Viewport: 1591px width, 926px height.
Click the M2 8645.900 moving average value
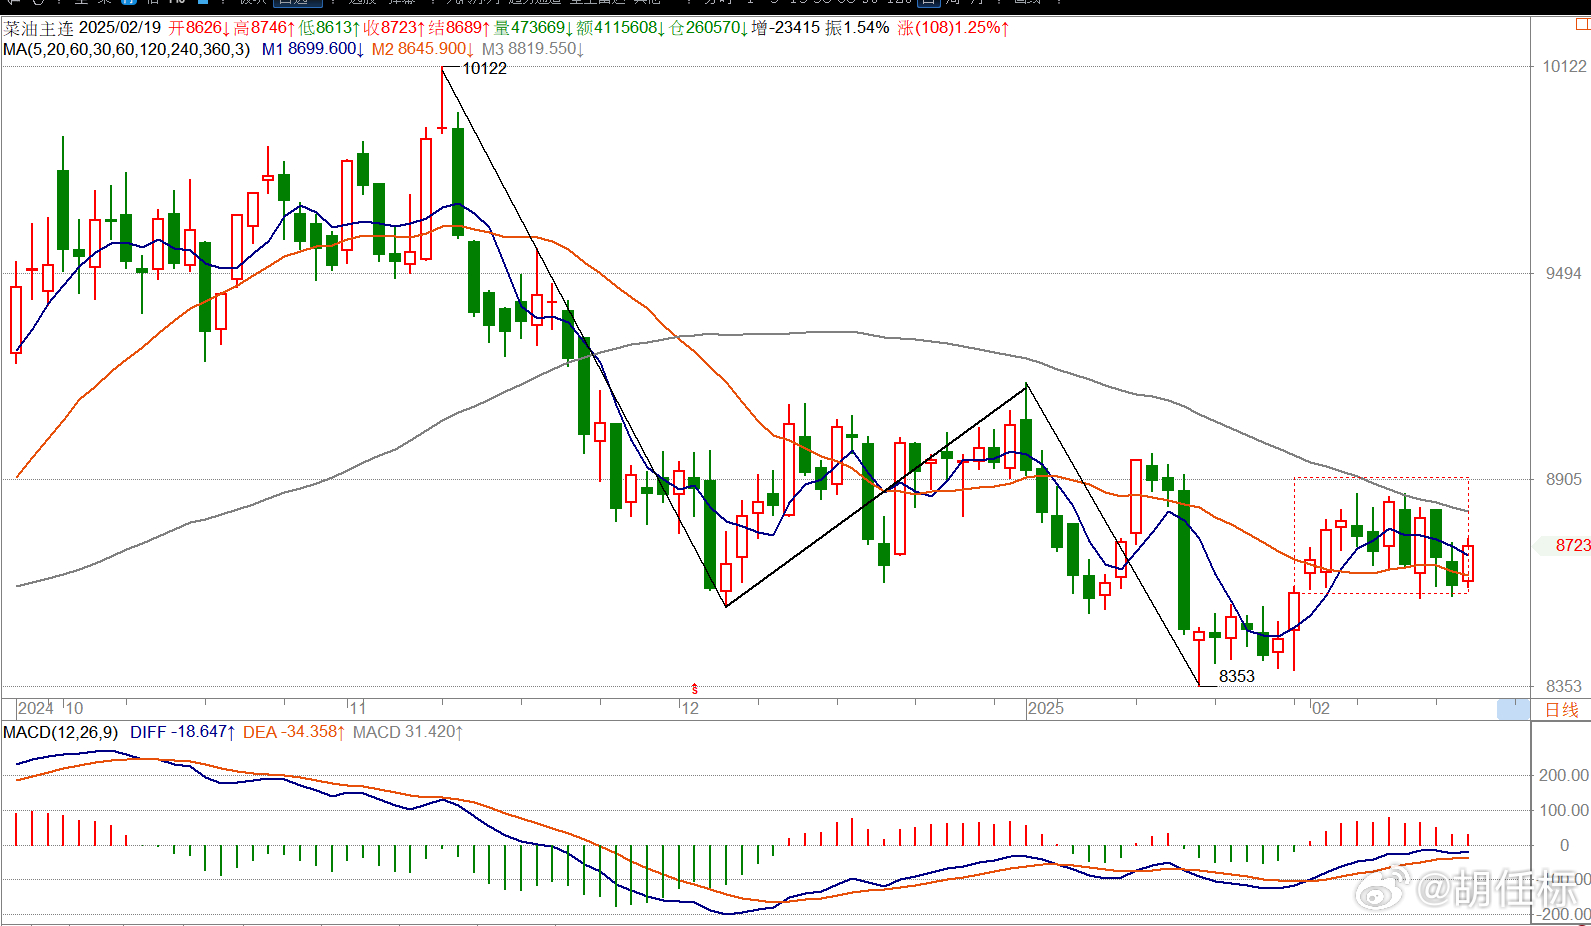[422, 49]
